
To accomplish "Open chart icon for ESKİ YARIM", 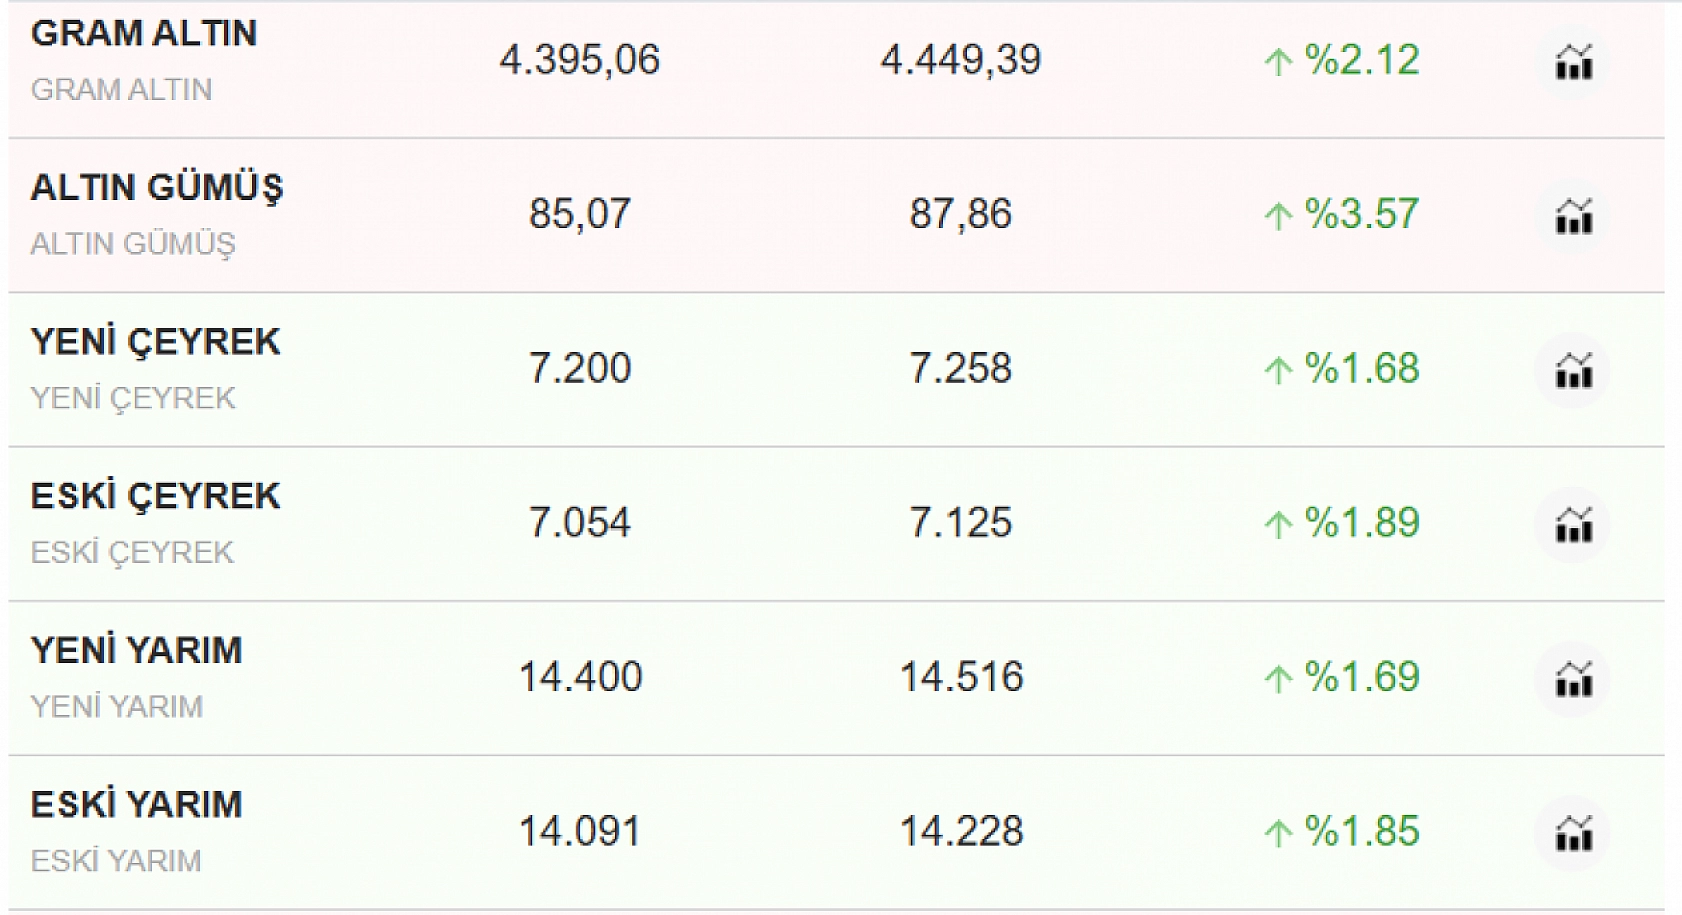I will click(x=1573, y=834).
